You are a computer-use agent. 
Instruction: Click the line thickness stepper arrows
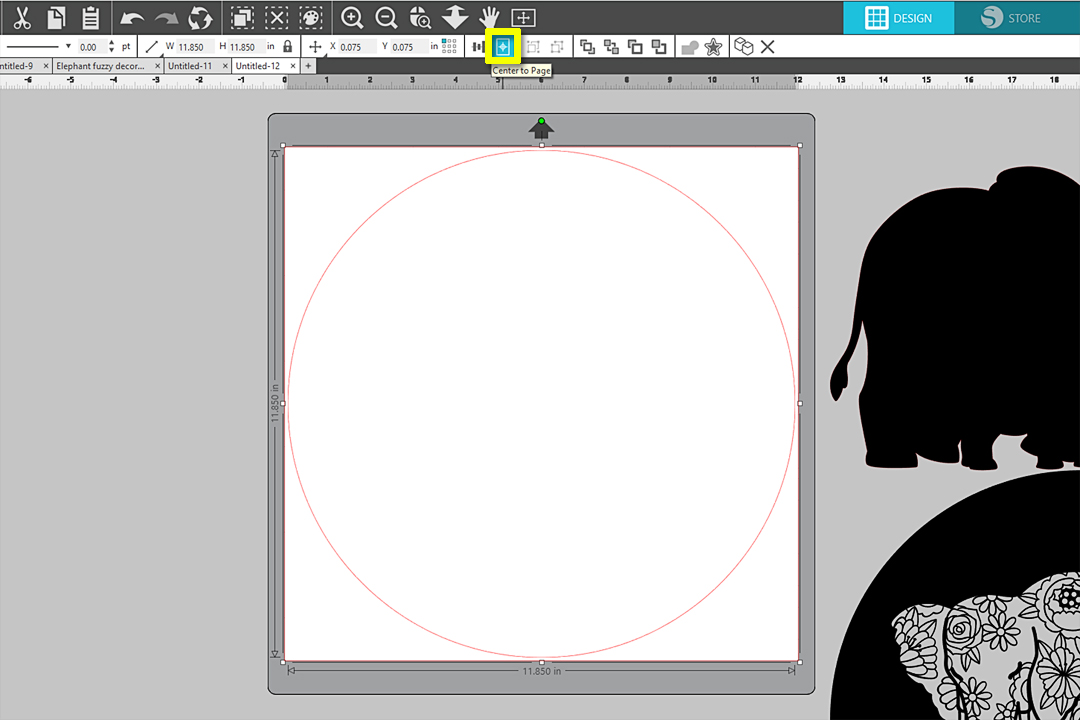click(x=112, y=47)
